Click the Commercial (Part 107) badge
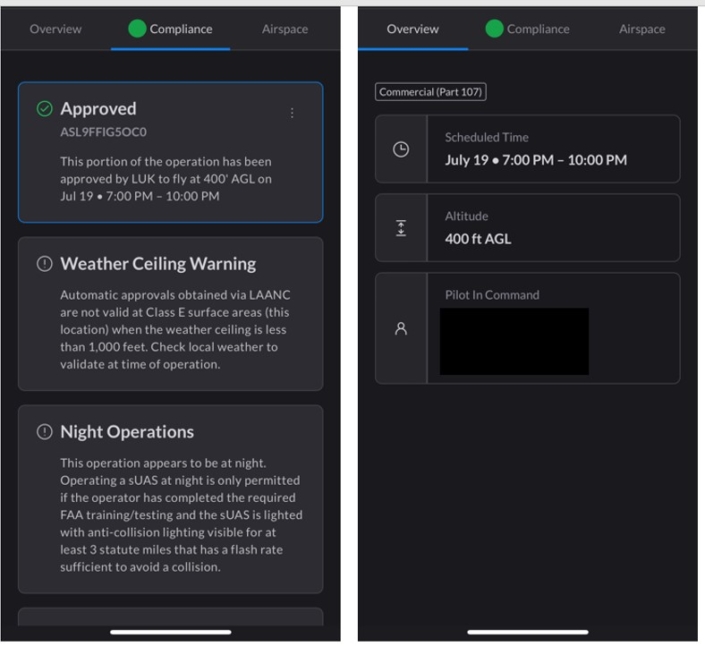 point(431,92)
